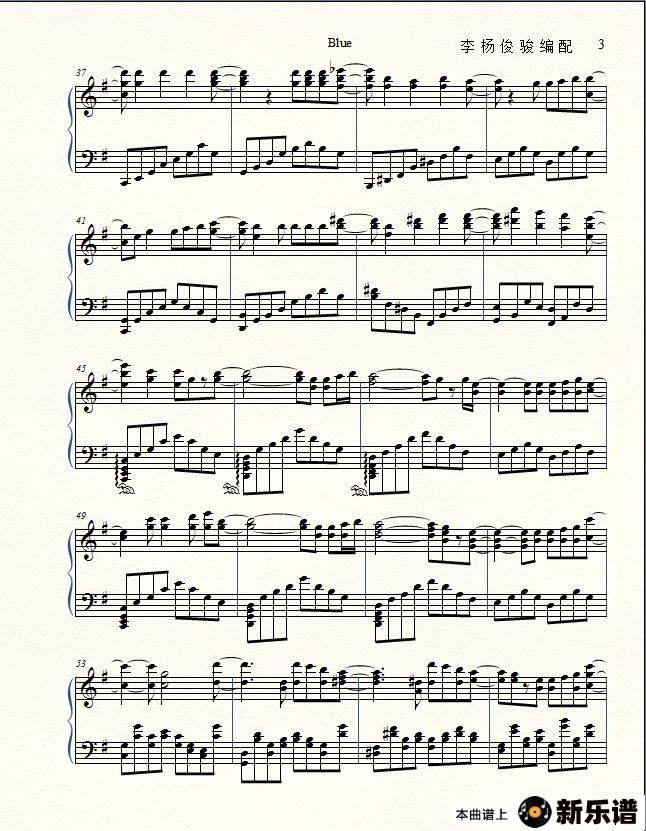Click the 新乐谱 vinyl record logo icon
This screenshot has height=831, width=646.
(x=536, y=811)
